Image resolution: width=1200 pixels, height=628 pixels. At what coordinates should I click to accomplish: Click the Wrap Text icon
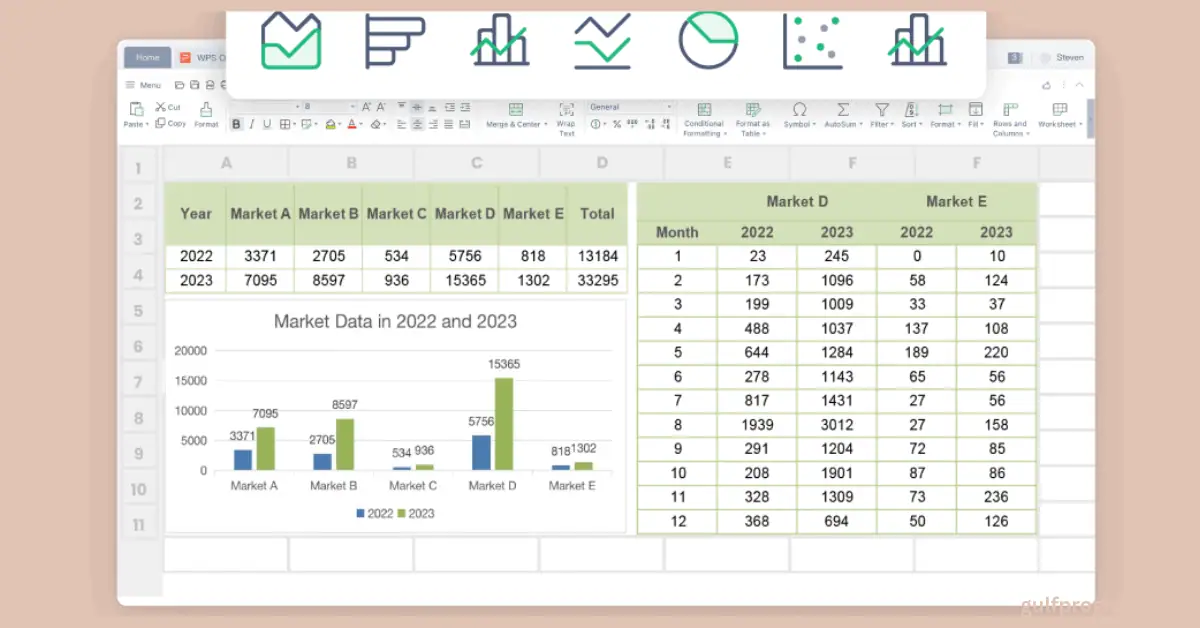(x=566, y=111)
